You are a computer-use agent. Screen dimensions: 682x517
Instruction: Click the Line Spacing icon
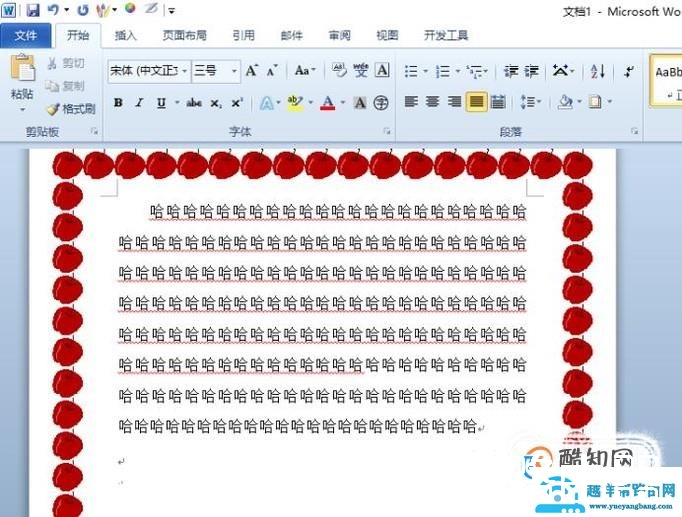pyautogui.click(x=530, y=103)
